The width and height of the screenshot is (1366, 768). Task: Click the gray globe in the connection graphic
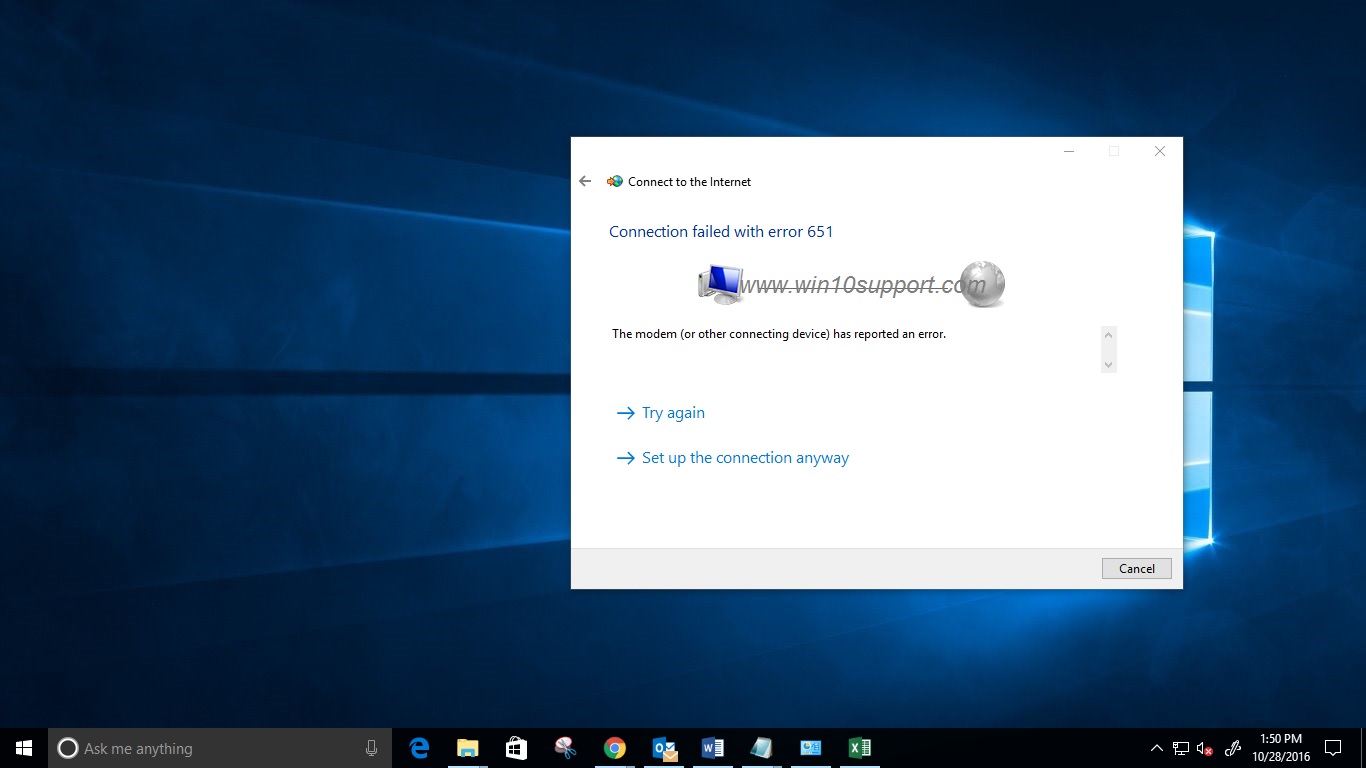pyautogui.click(x=982, y=284)
